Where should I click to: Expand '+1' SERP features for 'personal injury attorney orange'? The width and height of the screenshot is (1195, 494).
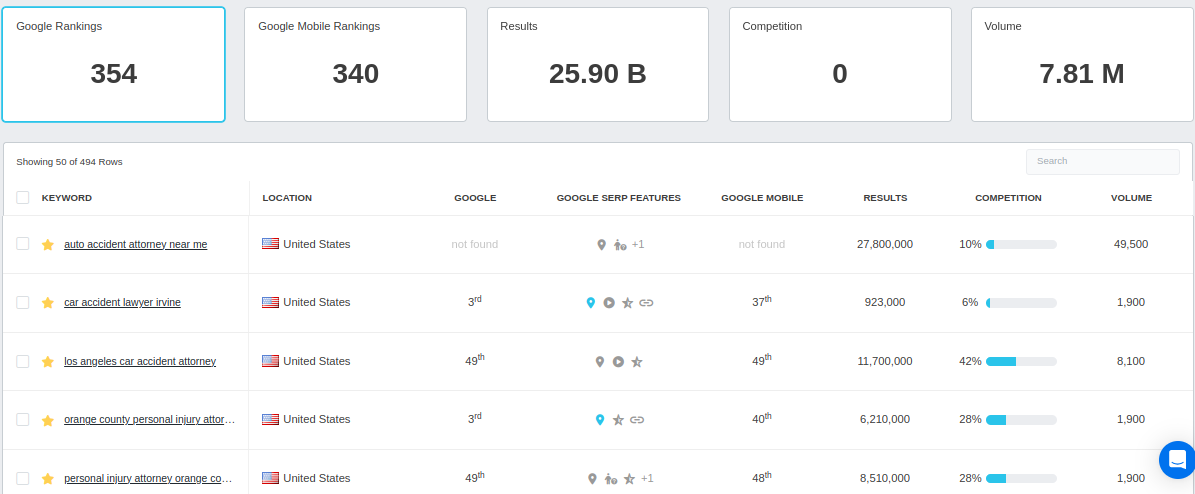647,478
